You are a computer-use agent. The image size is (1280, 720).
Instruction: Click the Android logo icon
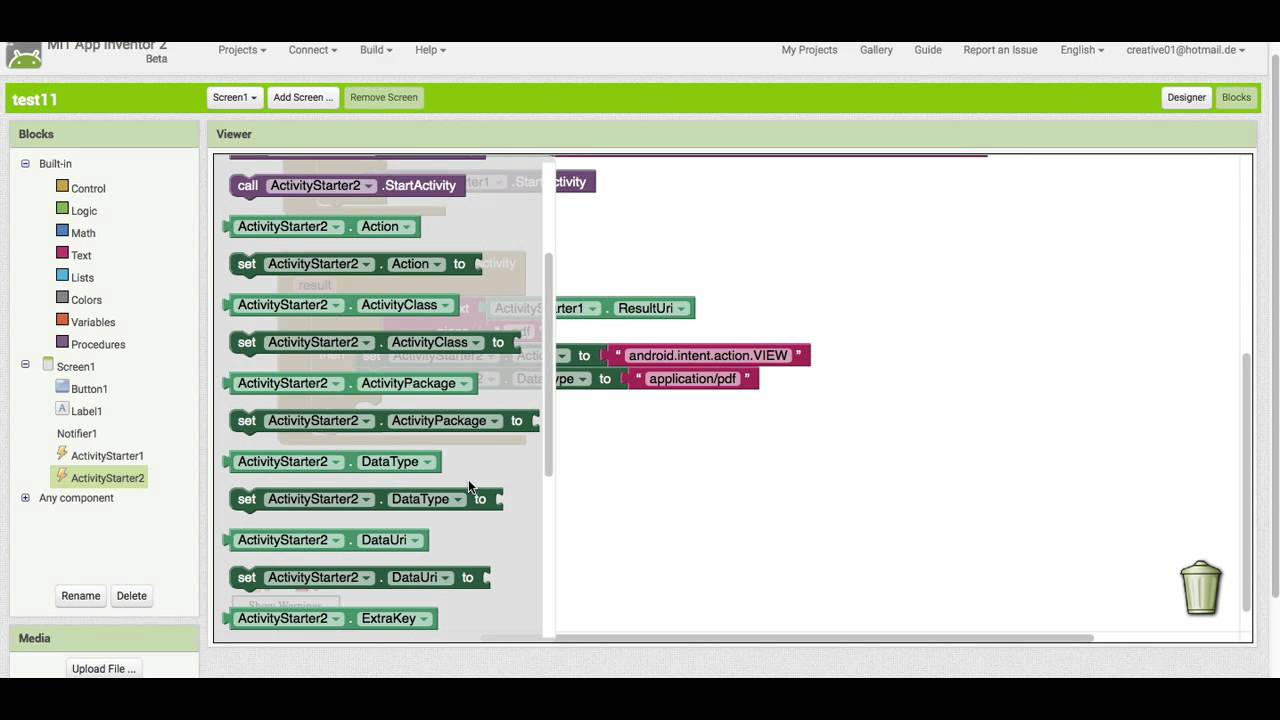[24, 56]
